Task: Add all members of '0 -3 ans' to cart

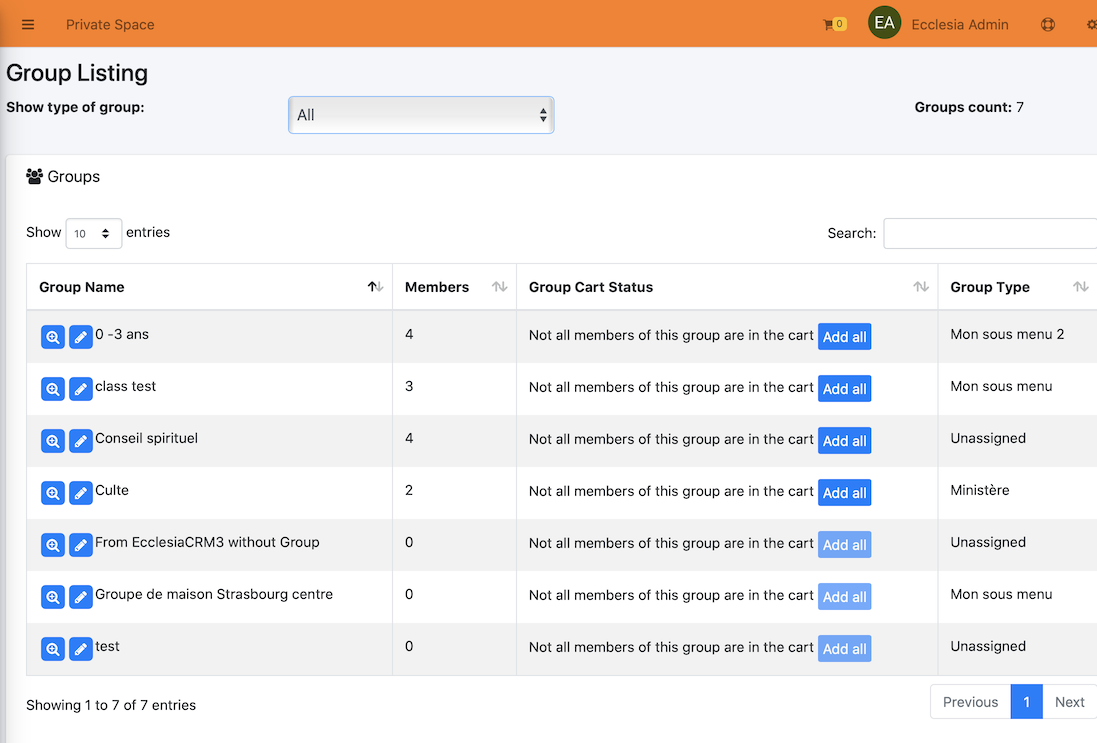Action: [844, 337]
